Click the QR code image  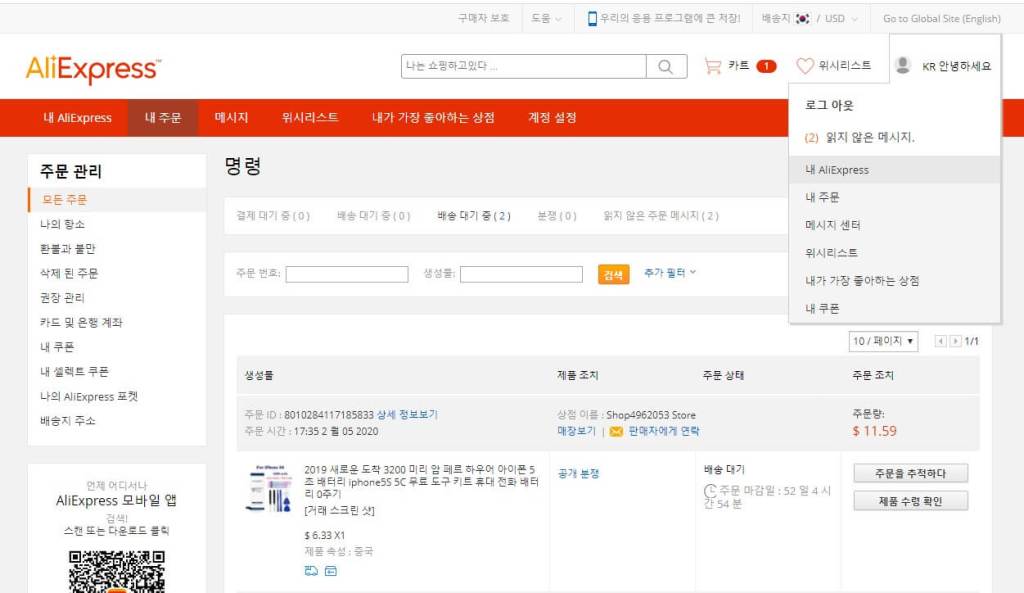pyautogui.click(x=117, y=571)
